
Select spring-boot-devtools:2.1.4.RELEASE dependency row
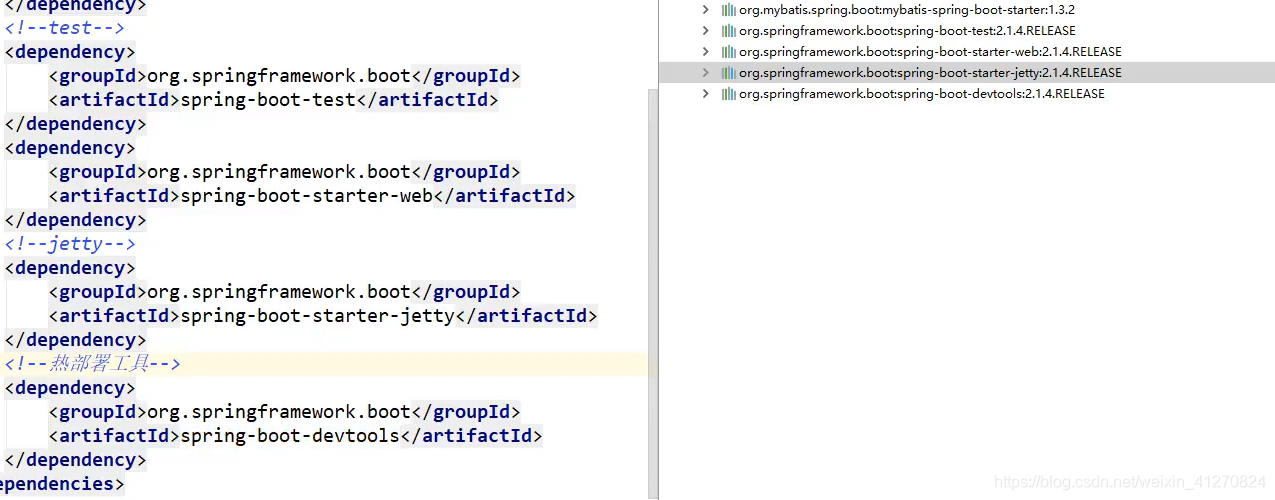[967, 94]
